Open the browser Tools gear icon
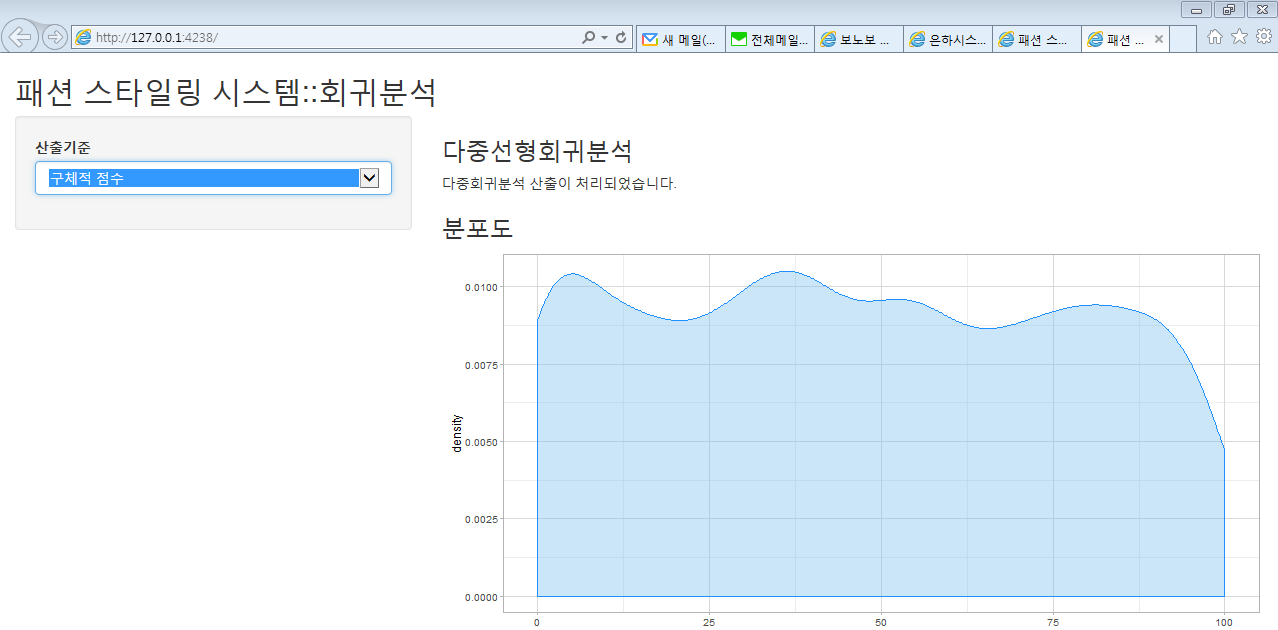1278x630 pixels. [x=1264, y=37]
